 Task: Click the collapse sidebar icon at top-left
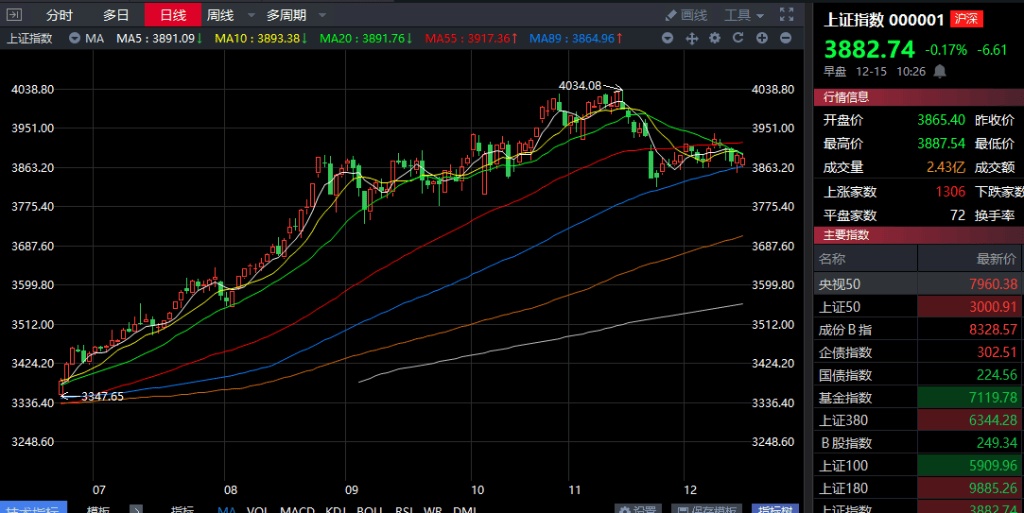coord(14,14)
